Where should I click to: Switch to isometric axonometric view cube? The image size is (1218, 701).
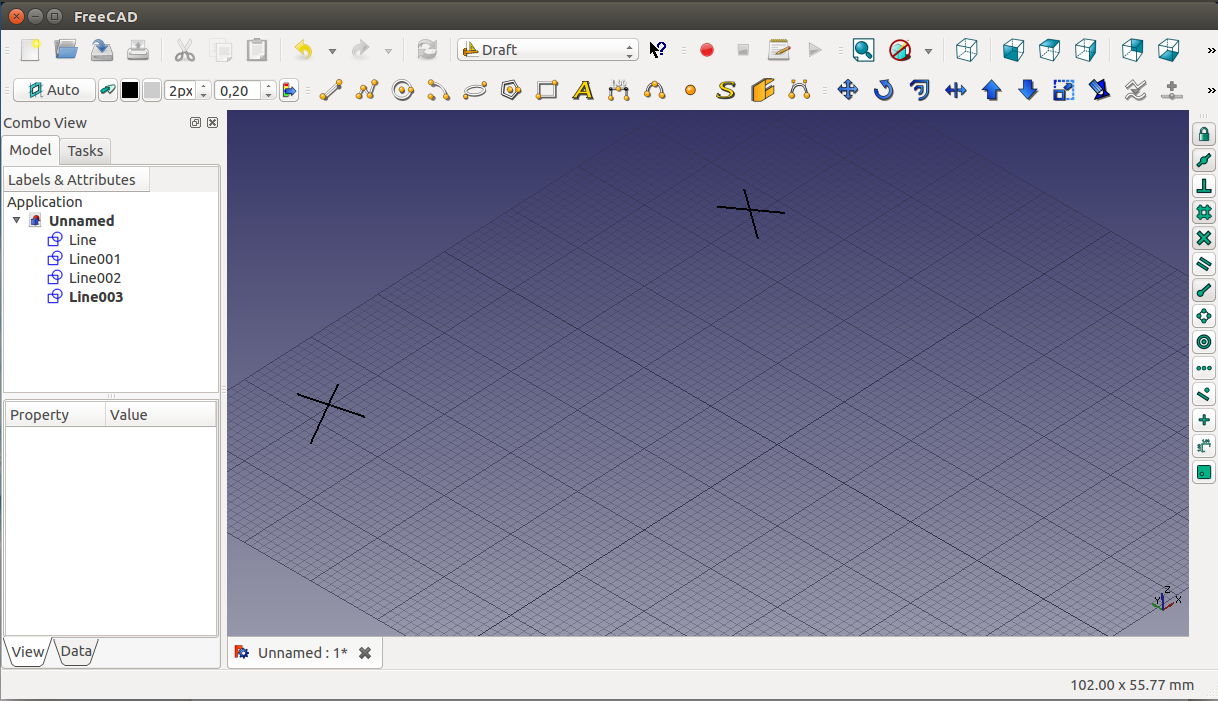(x=966, y=50)
